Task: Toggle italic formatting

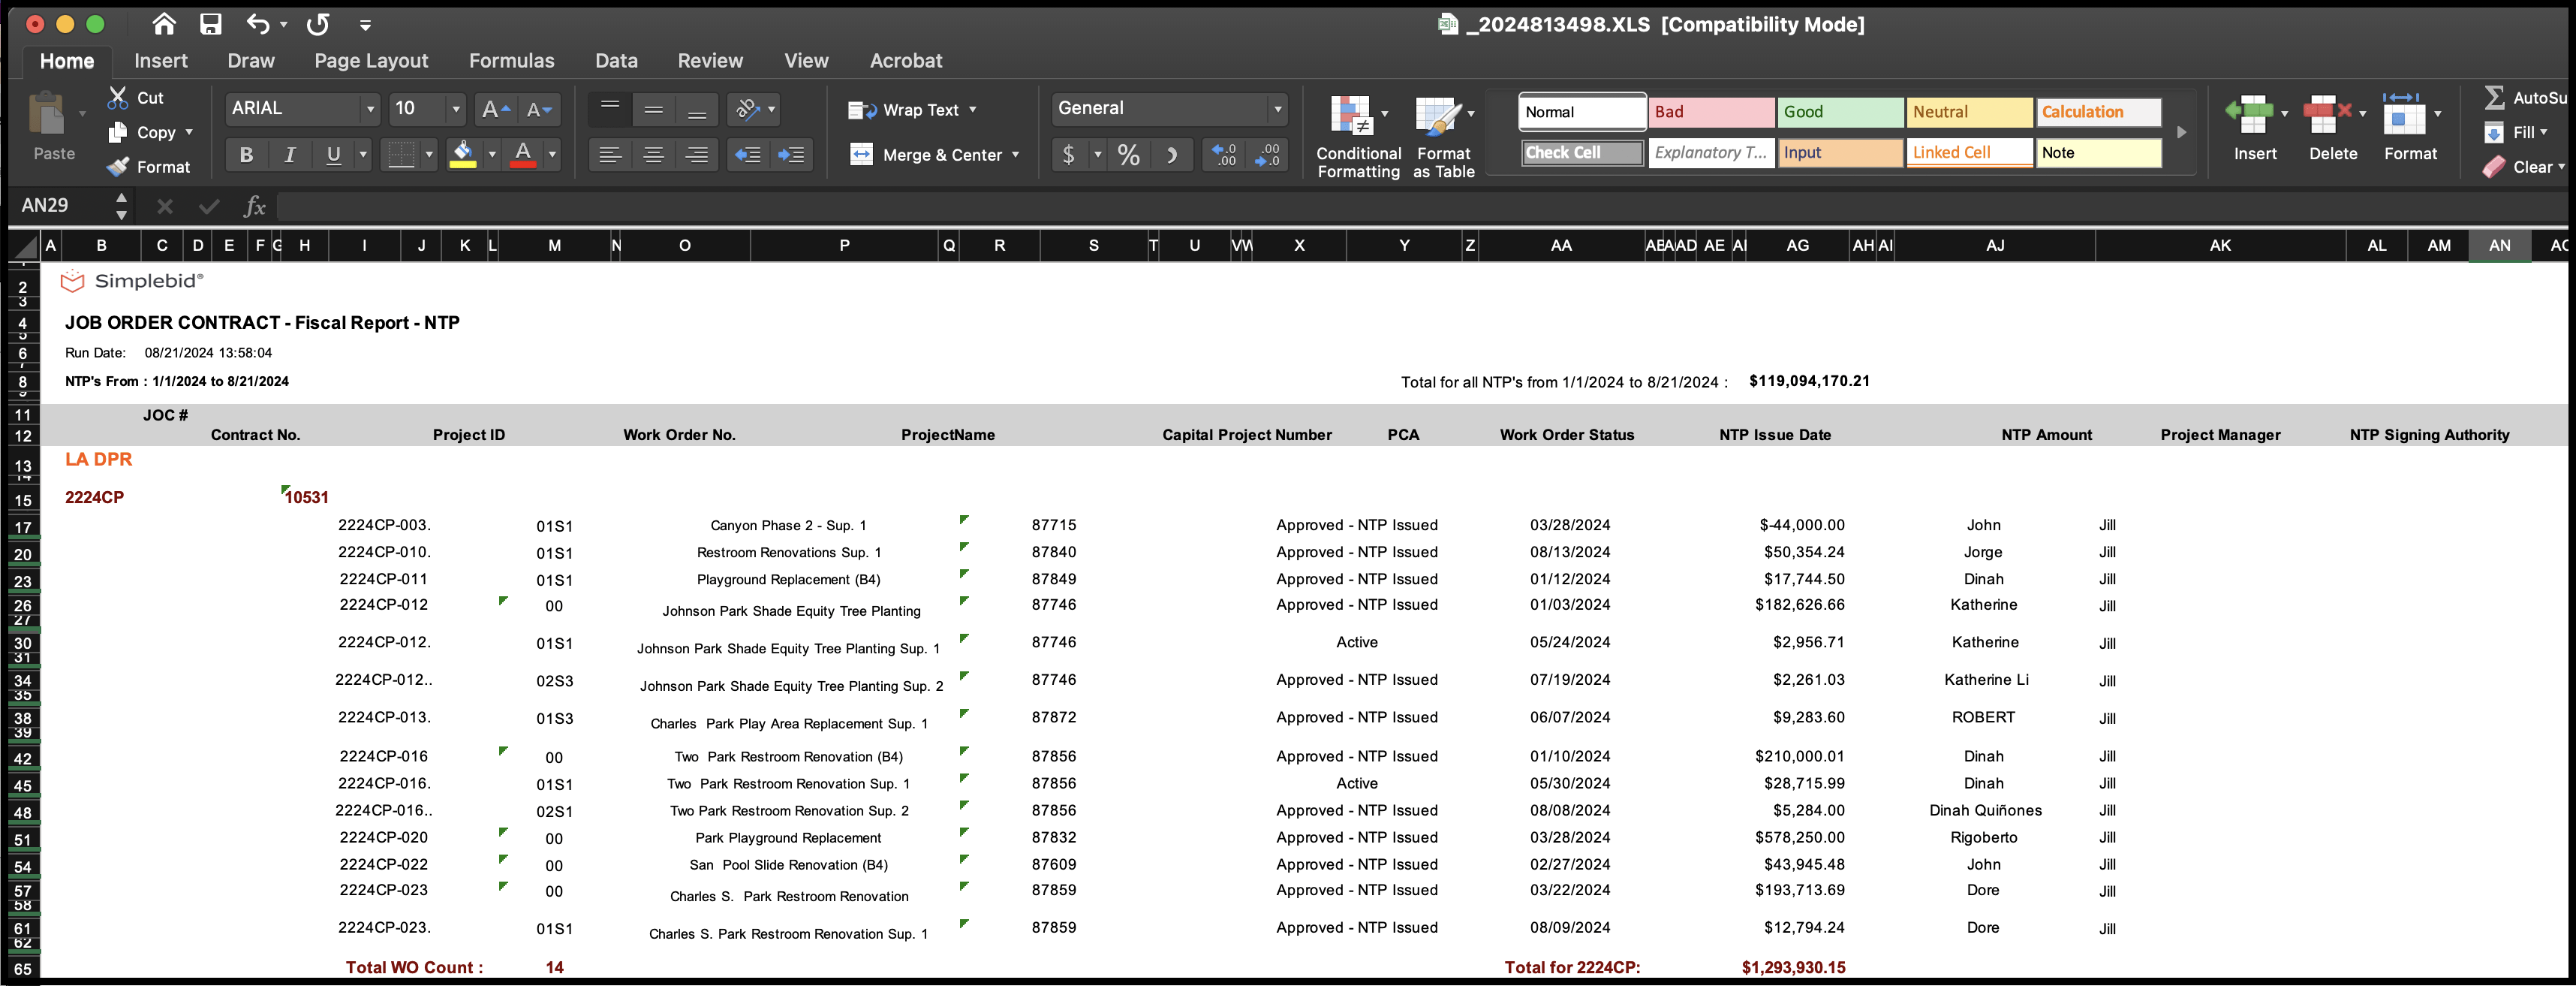Action: point(290,155)
